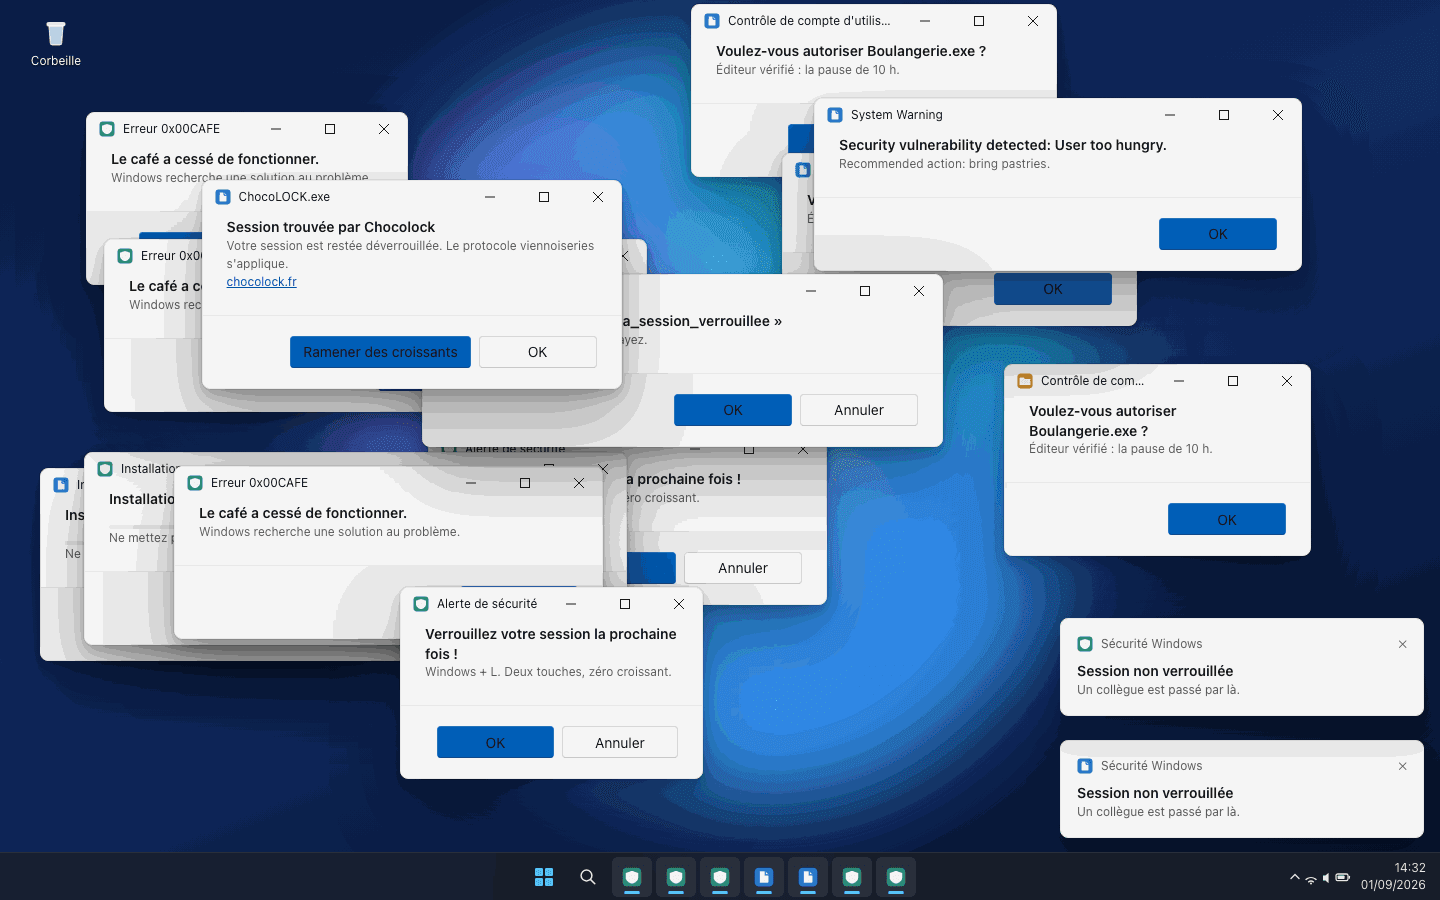Click the ChocoLOCK.exe title bar icon
Screen dimensions: 1440x900
pyautogui.click(x=223, y=197)
